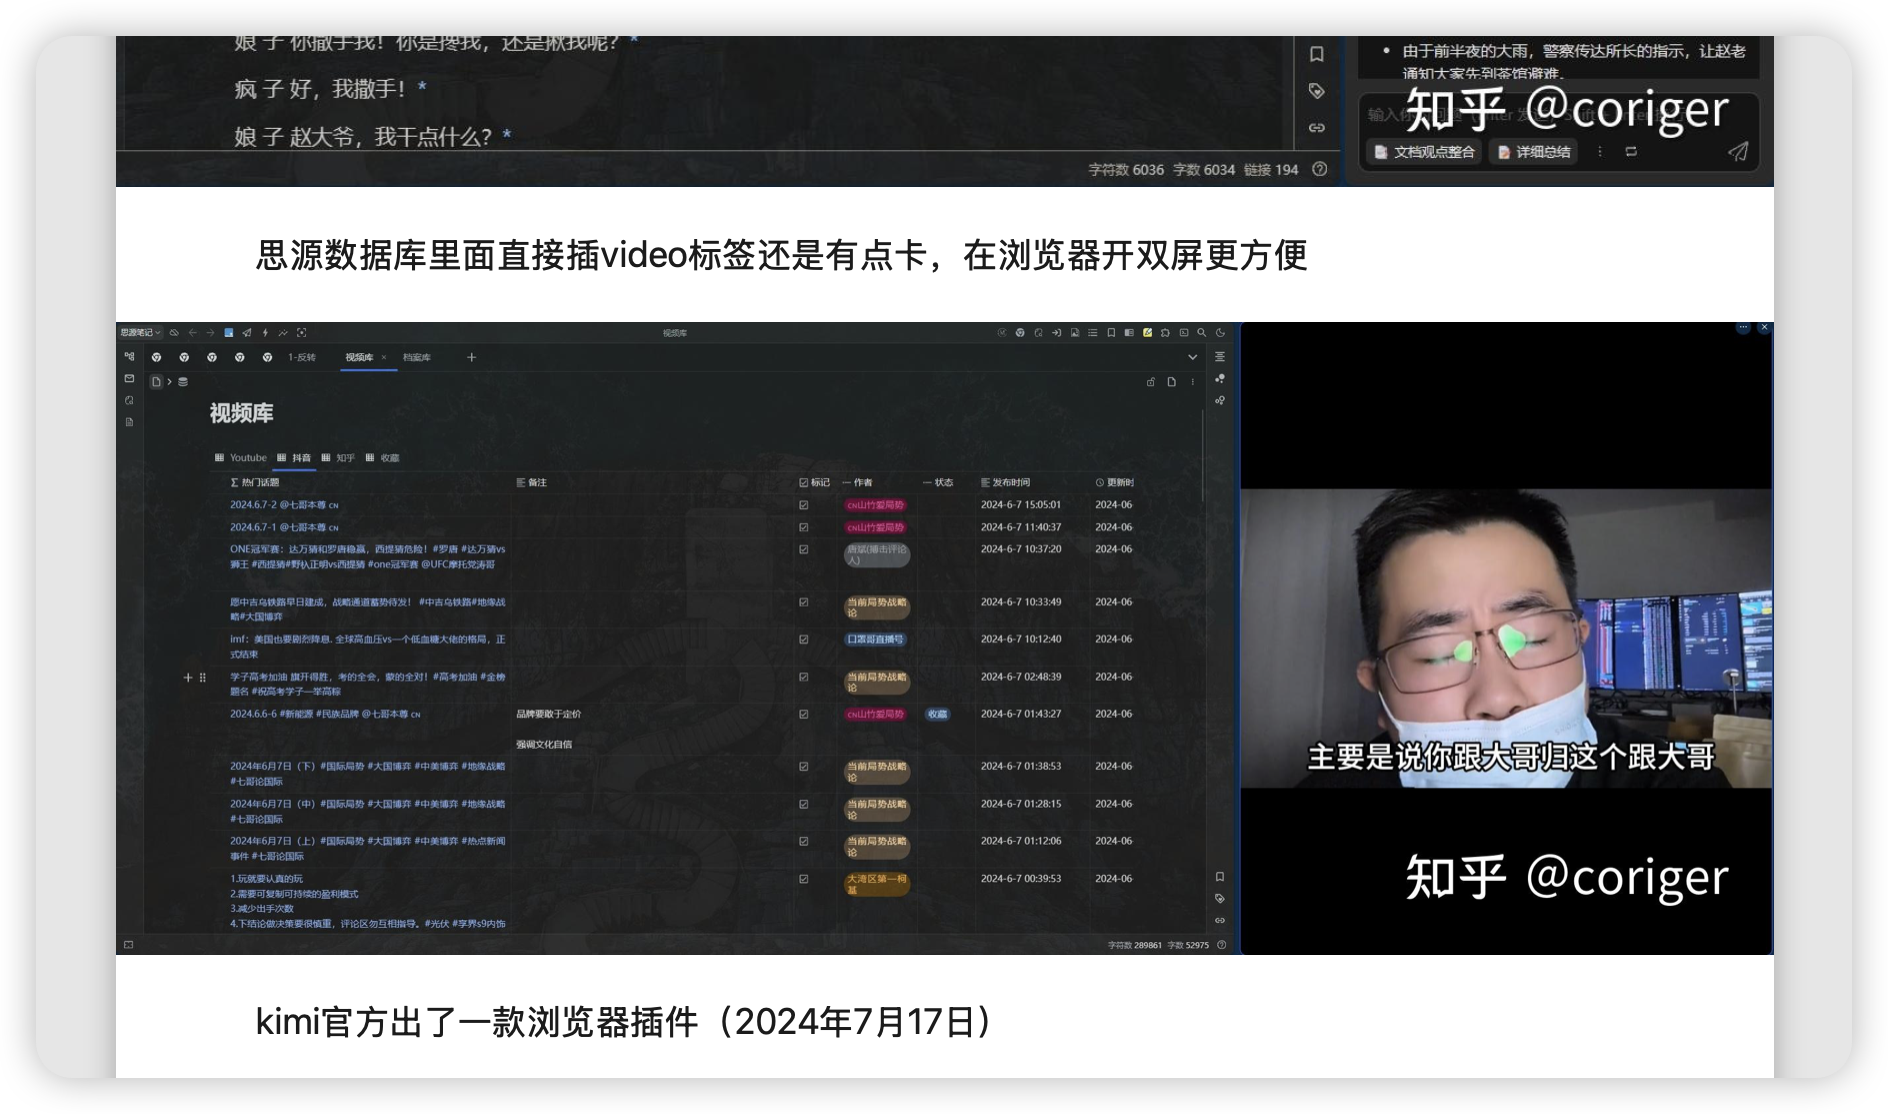Switch to the 收藏 database view
The height and width of the screenshot is (1114, 1888).
click(382, 458)
